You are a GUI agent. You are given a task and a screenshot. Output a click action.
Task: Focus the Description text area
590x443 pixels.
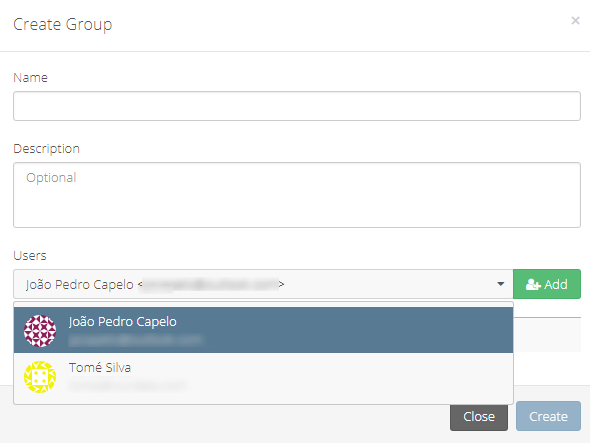[x=297, y=195]
